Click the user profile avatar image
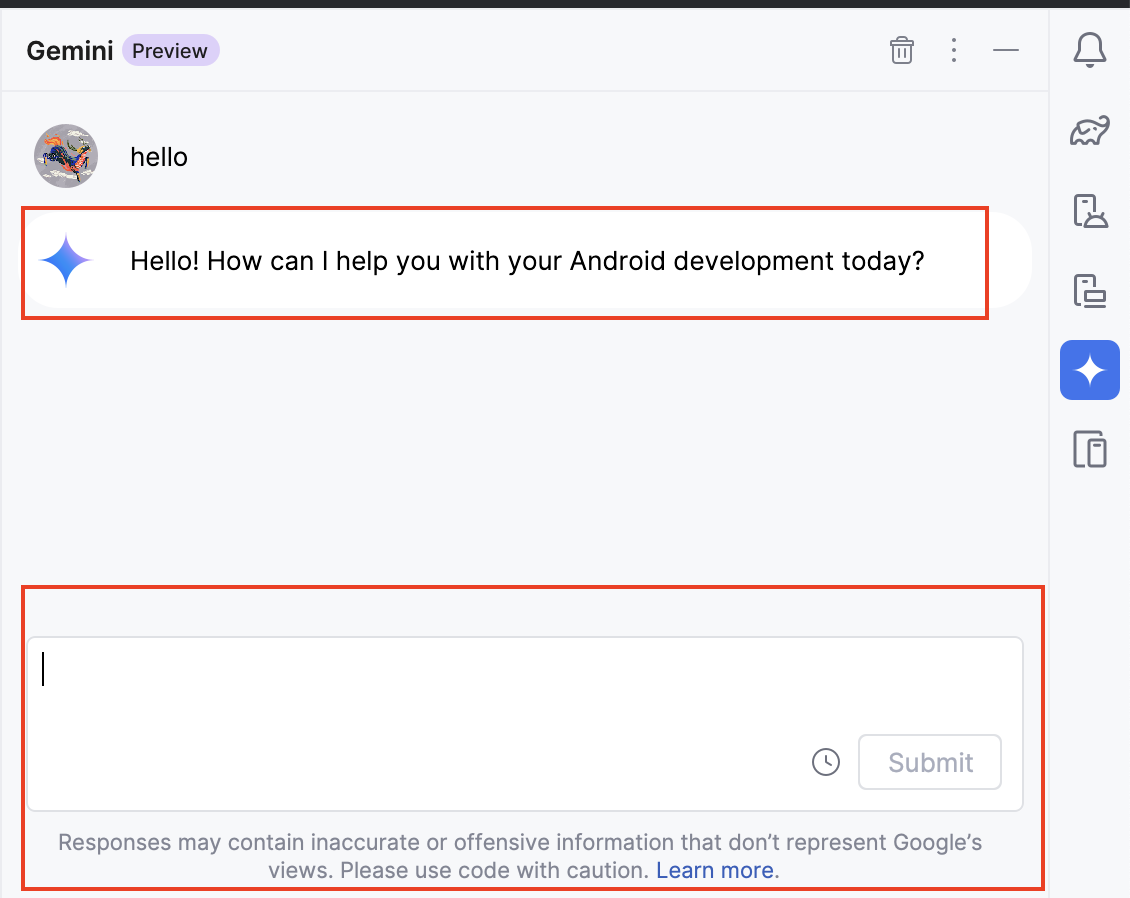 tap(66, 156)
